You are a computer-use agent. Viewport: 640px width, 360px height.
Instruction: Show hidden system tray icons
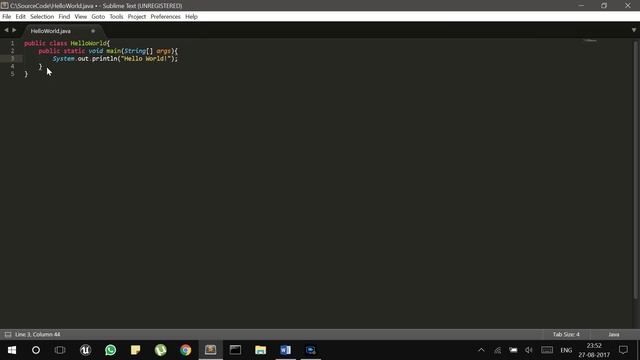[481, 350]
